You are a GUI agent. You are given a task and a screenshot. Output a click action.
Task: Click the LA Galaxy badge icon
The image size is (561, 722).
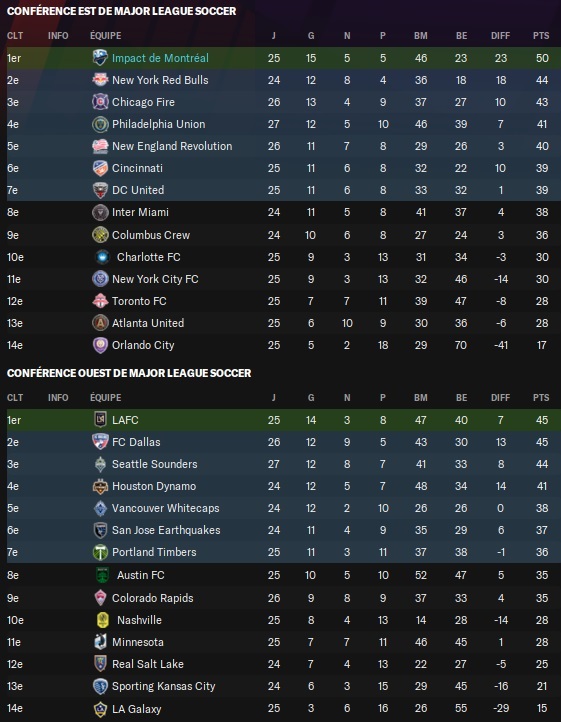(x=100, y=709)
